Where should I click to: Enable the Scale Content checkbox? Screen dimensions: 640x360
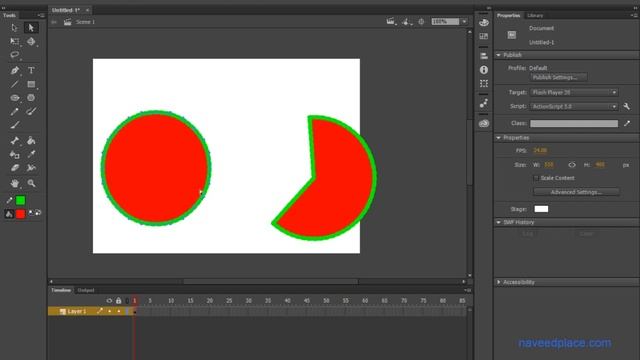[536, 178]
